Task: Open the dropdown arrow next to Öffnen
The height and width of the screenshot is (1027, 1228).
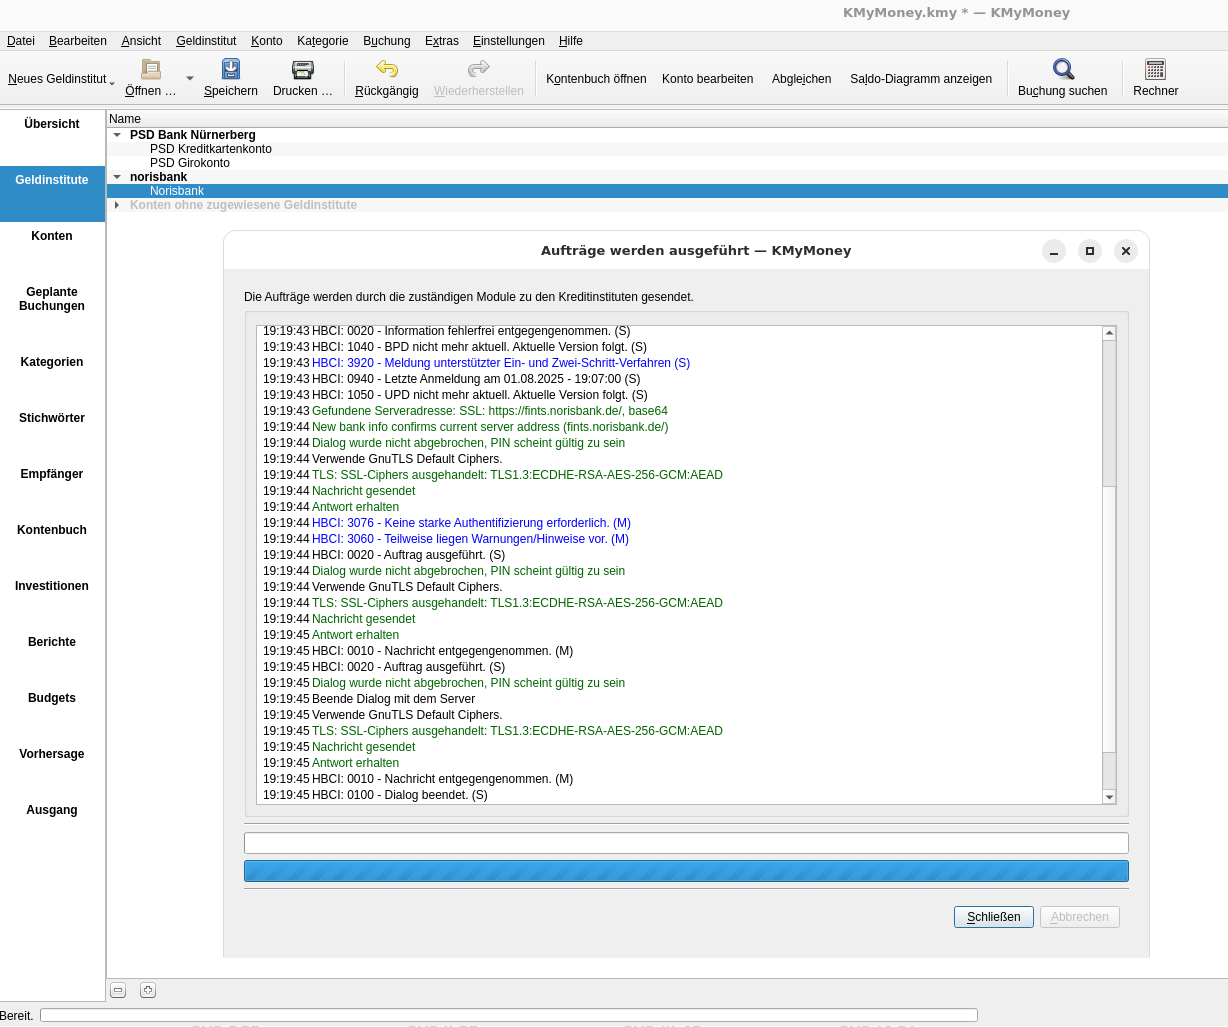Action: click(190, 79)
